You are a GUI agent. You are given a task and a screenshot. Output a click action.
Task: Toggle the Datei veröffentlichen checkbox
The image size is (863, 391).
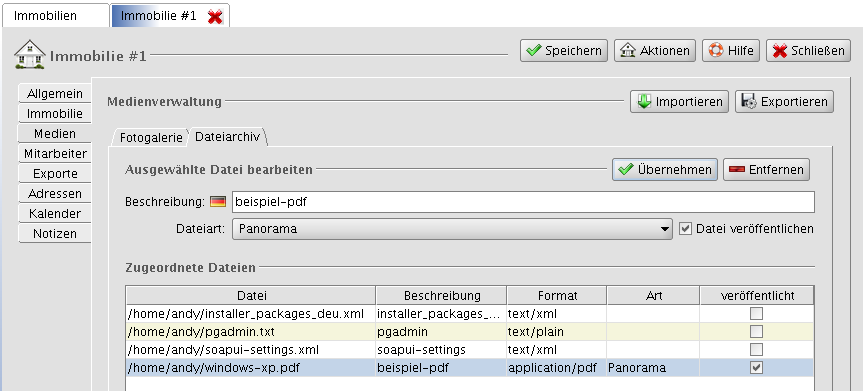[x=685, y=229]
